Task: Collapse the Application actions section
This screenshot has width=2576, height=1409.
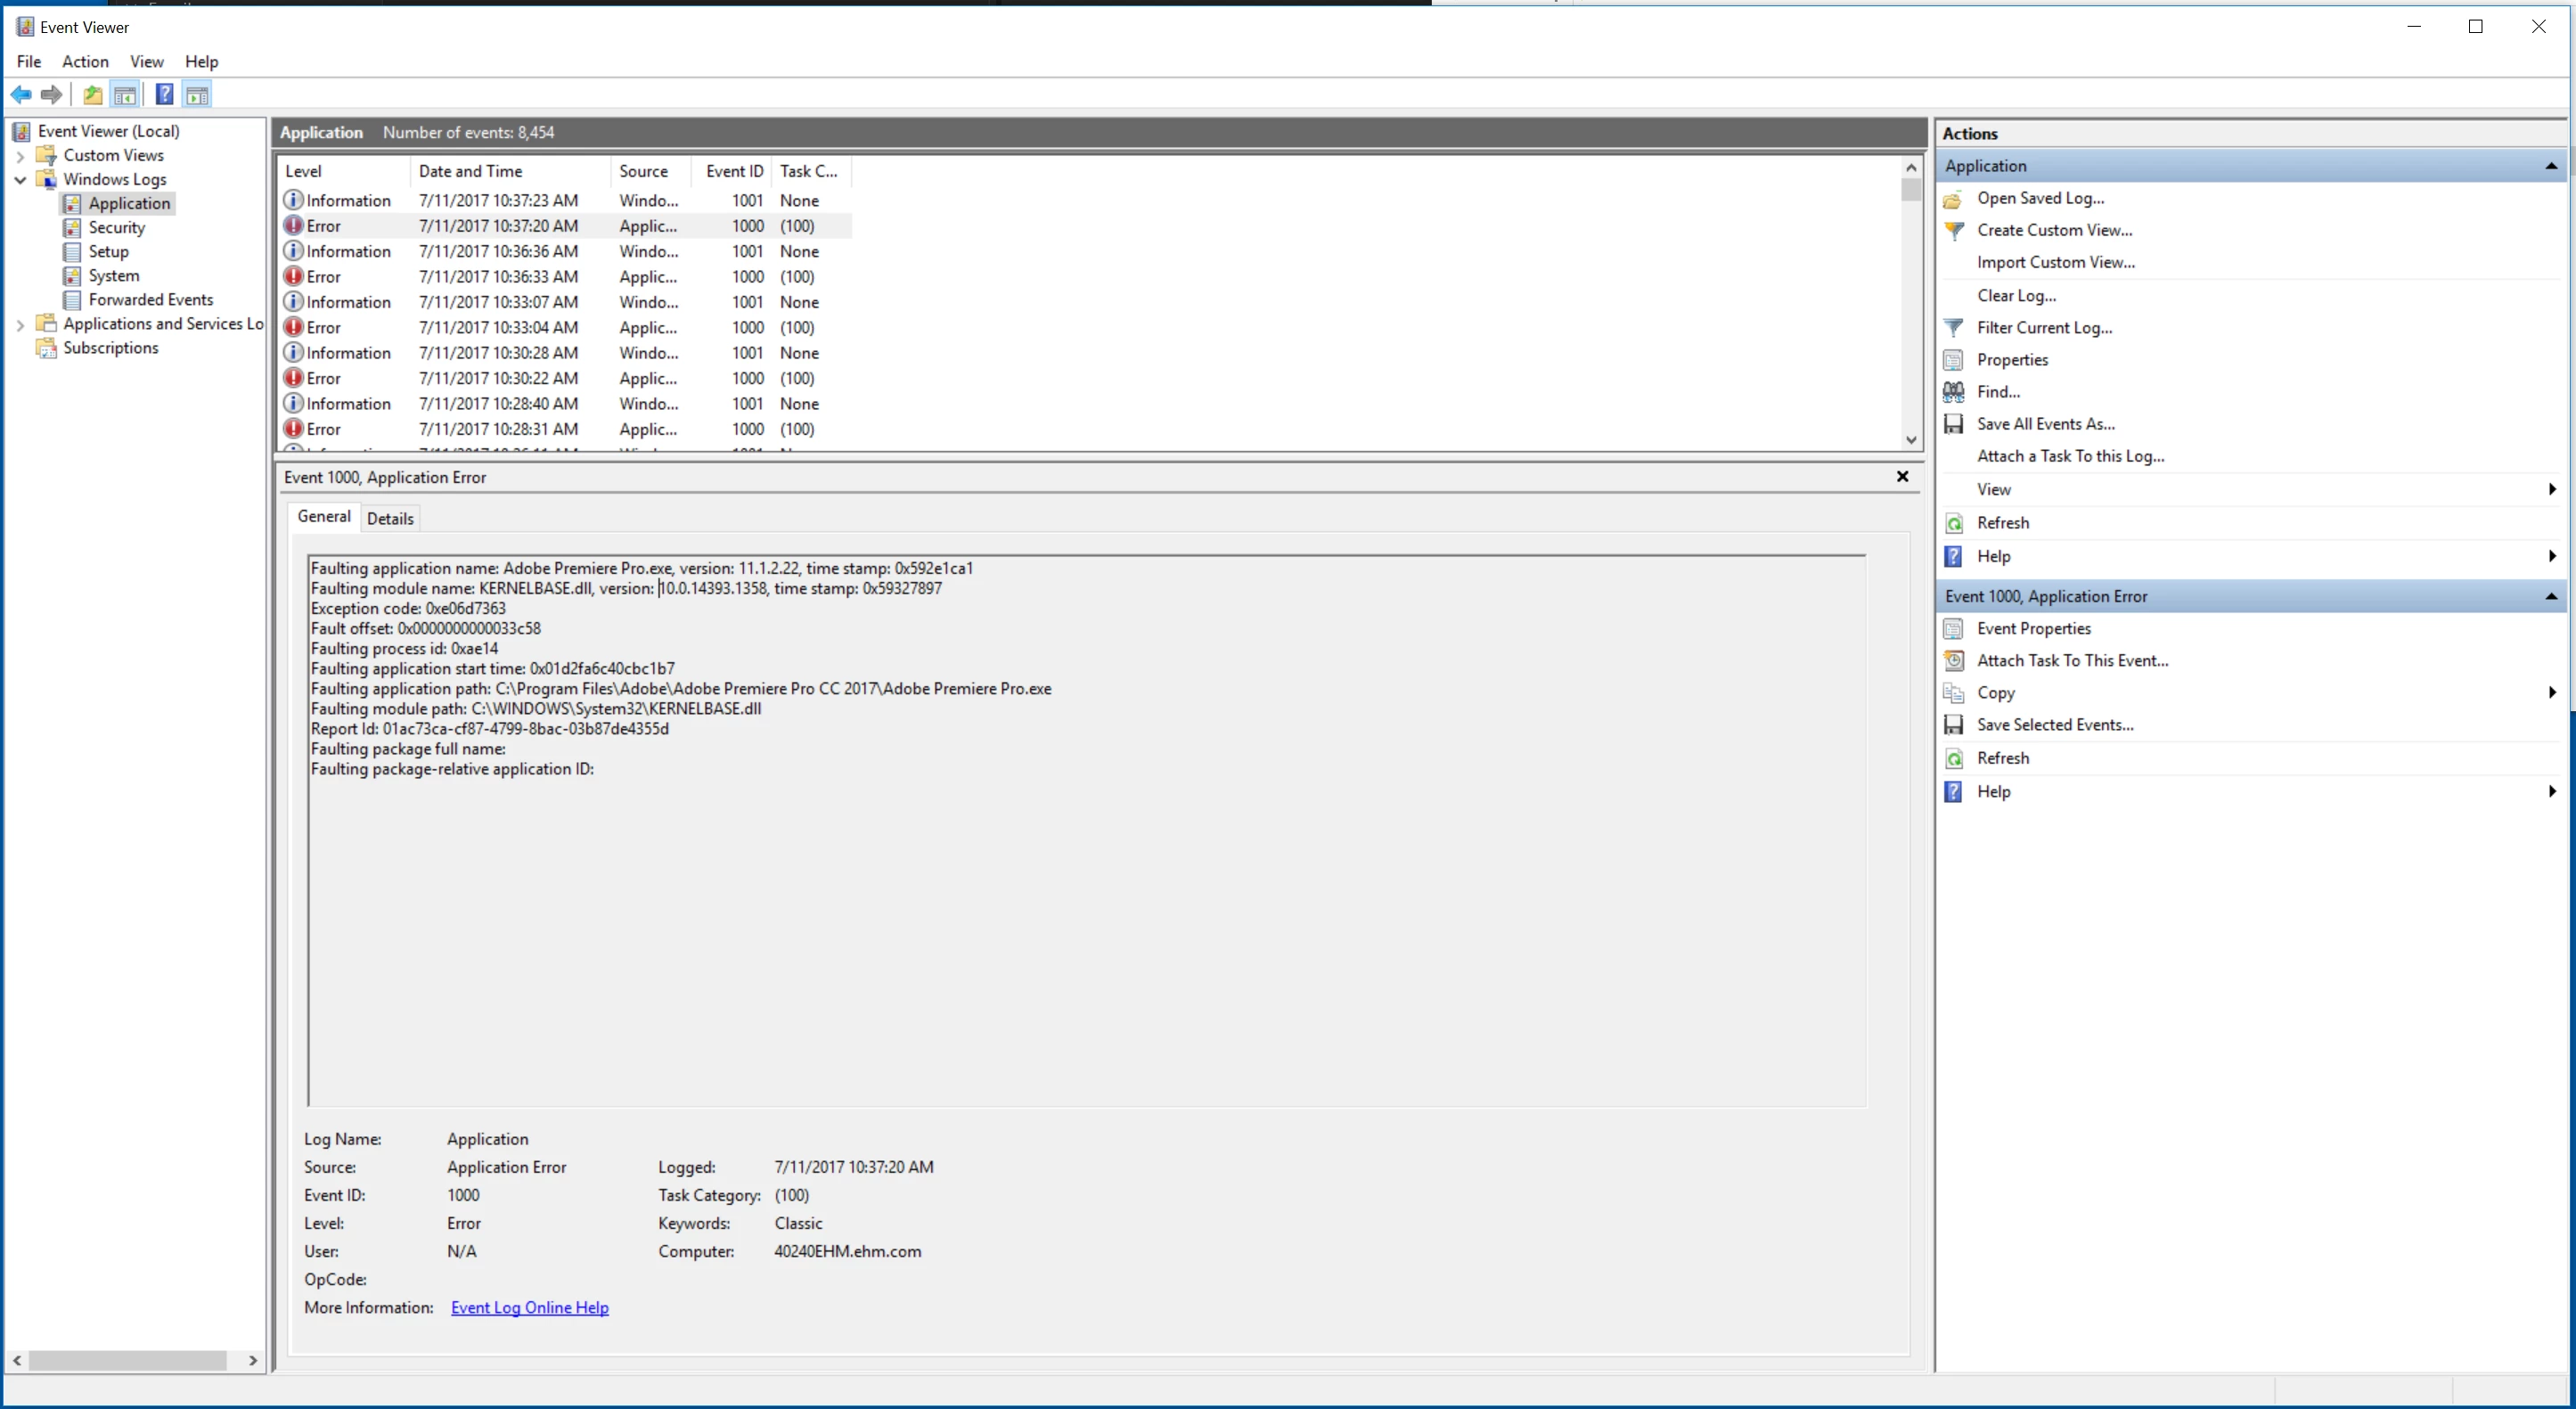Action: pyautogui.click(x=2550, y=166)
